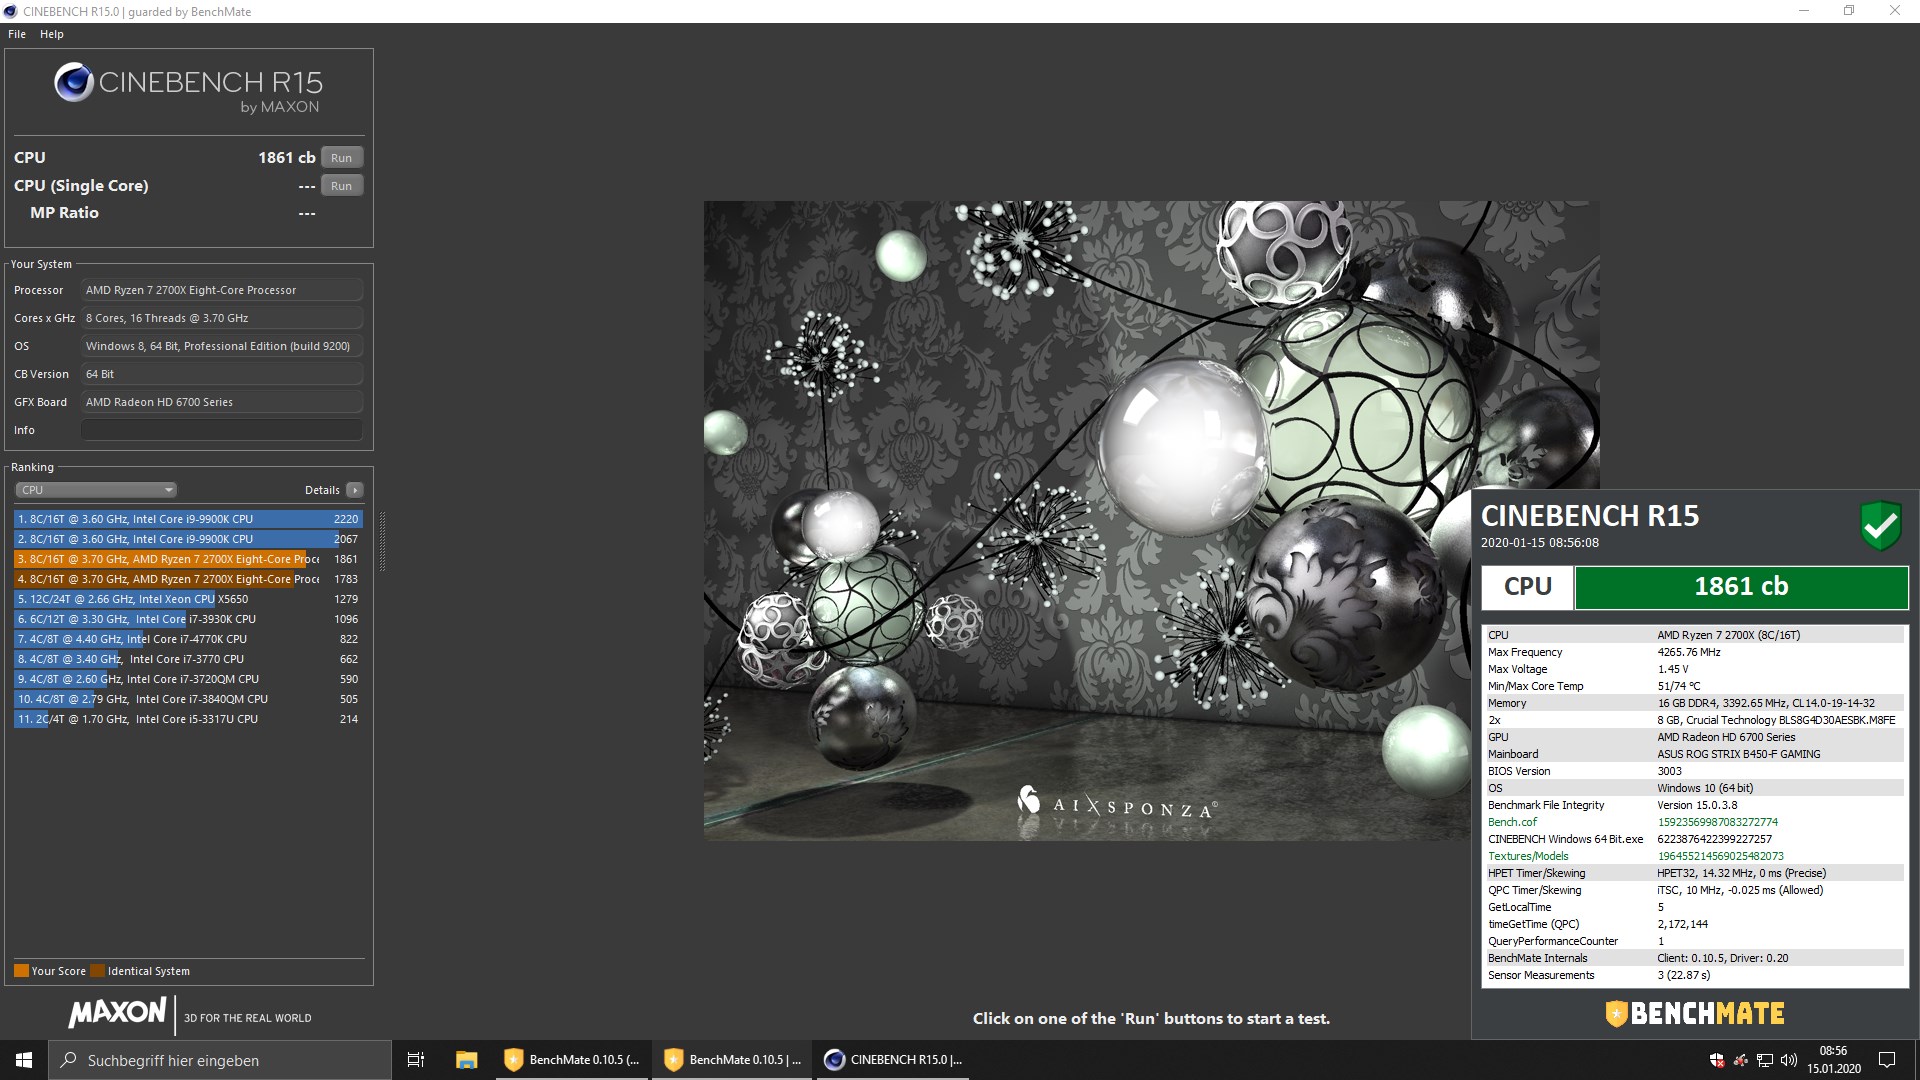This screenshot has width=1920, height=1080.
Task: Click the Cinebench logo sphere icon
Action: [x=74, y=83]
